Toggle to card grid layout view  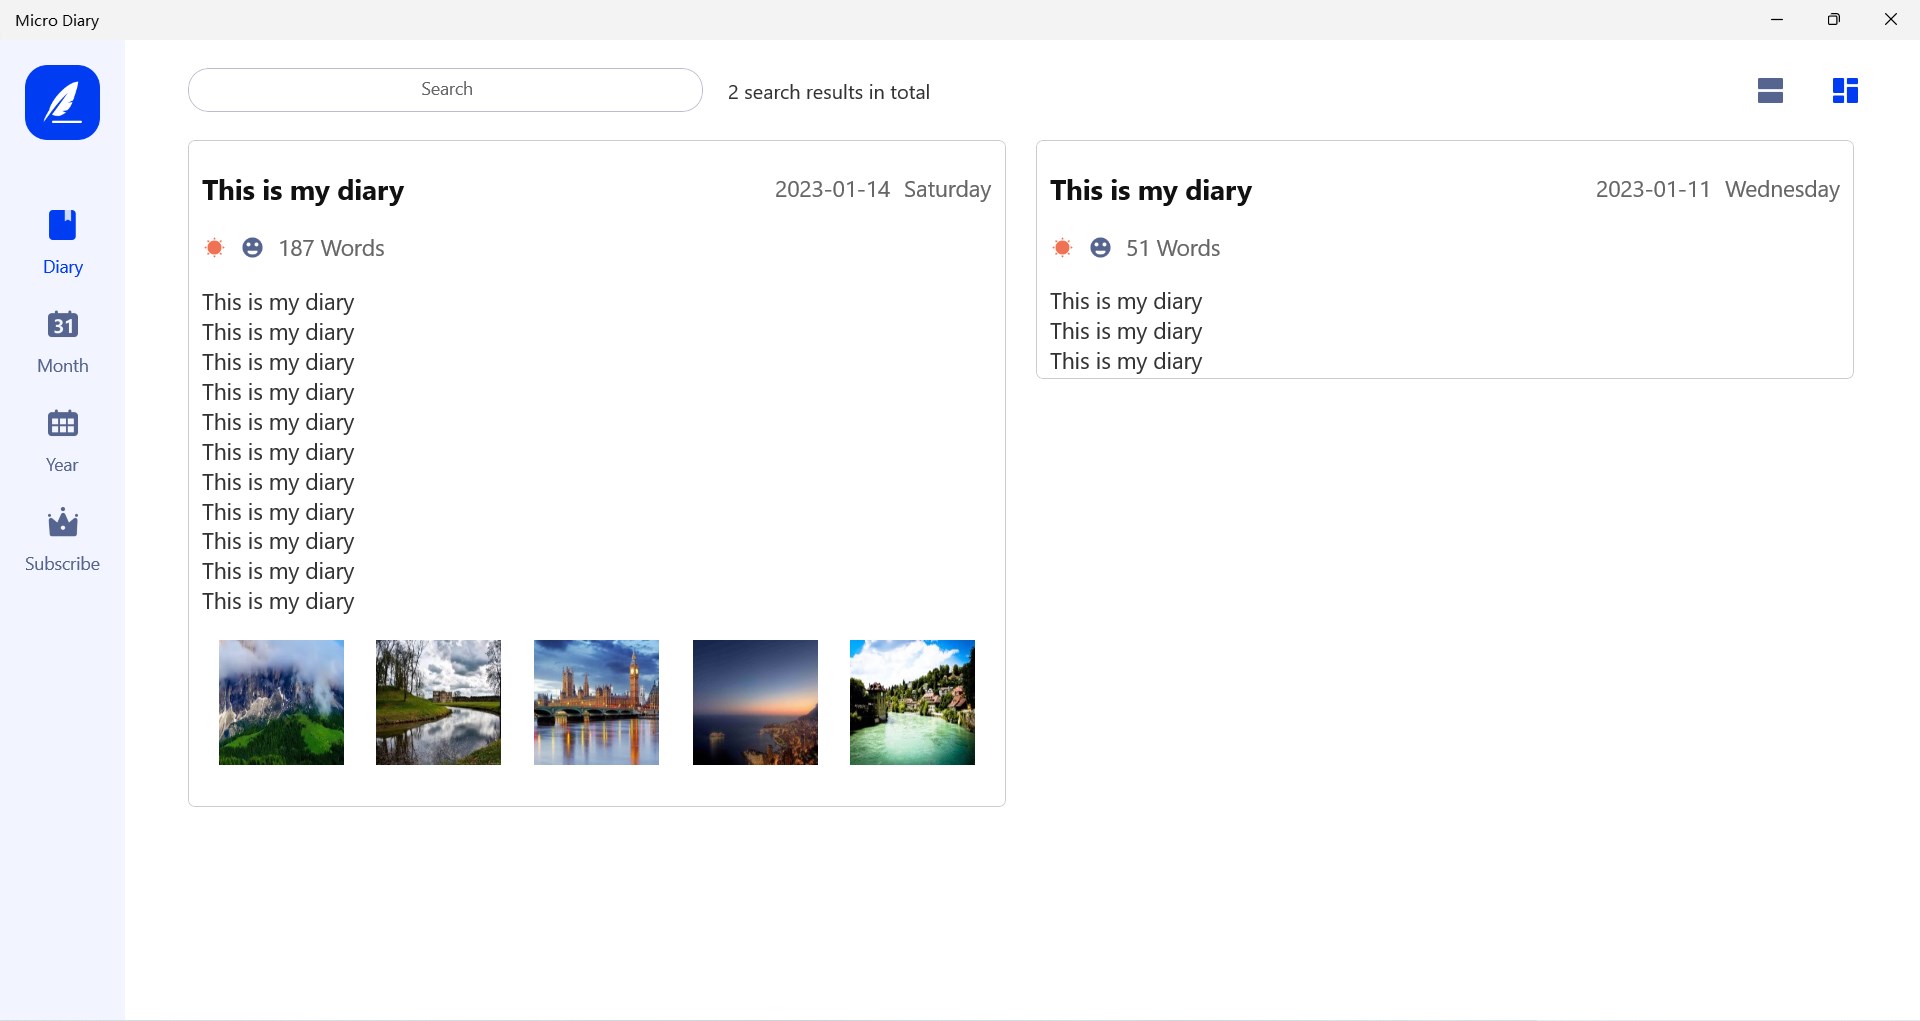pyautogui.click(x=1845, y=90)
